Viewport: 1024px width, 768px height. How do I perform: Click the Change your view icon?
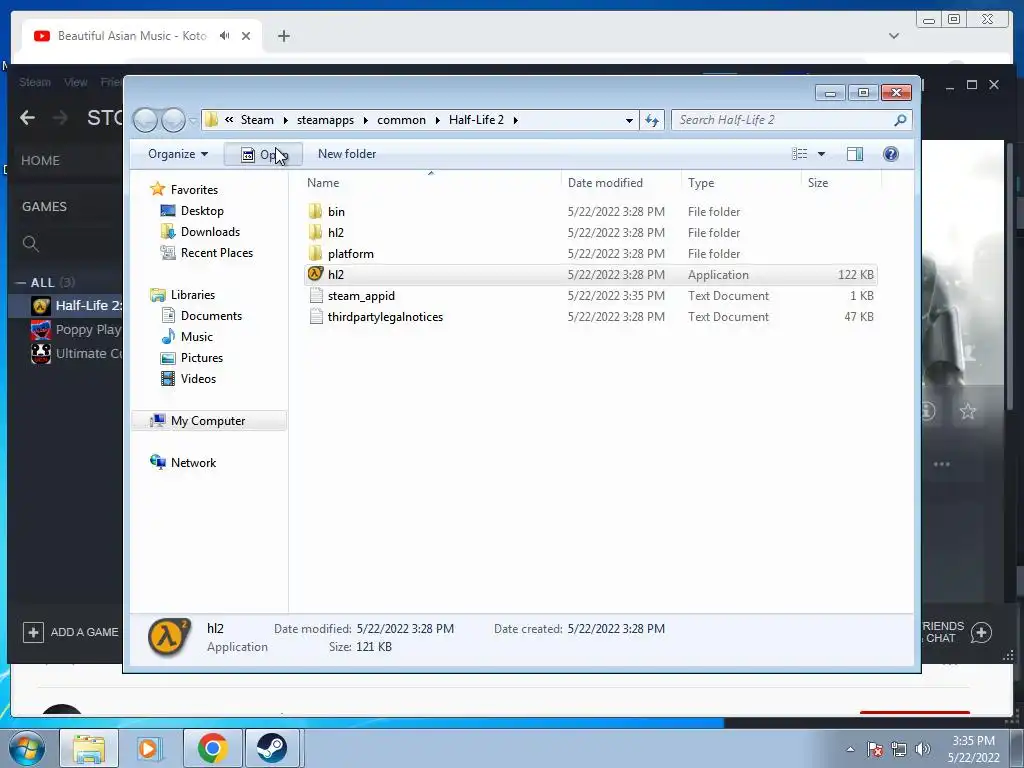click(799, 154)
